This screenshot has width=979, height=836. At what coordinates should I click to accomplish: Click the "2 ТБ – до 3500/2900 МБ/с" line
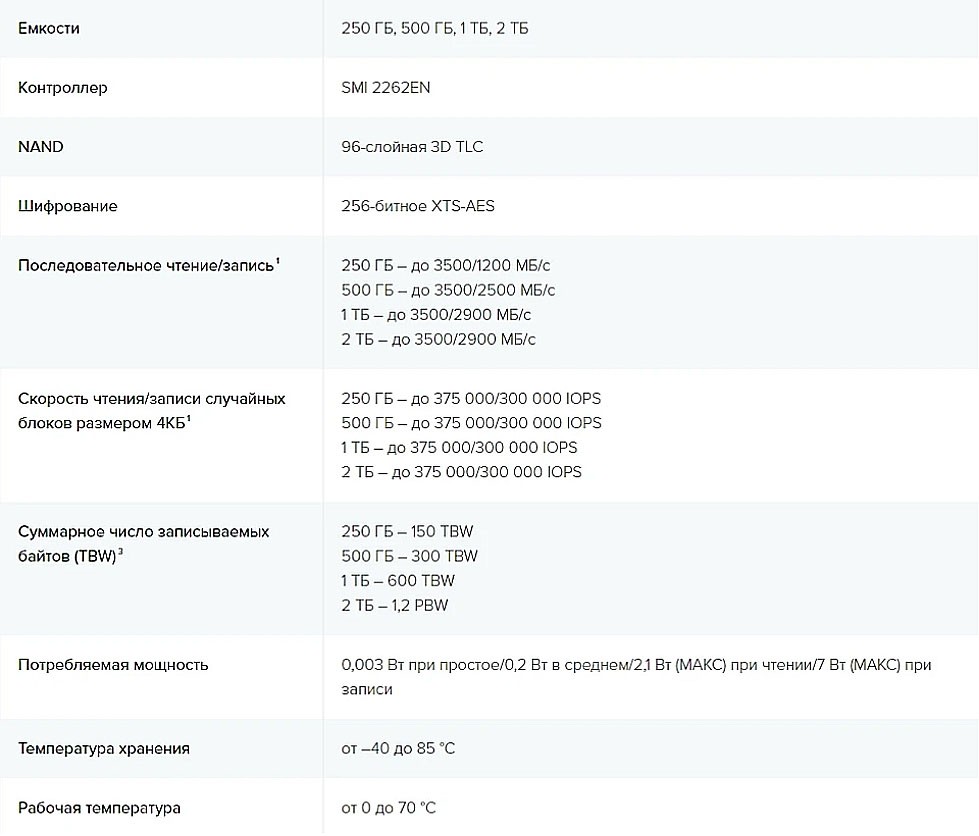tap(438, 339)
